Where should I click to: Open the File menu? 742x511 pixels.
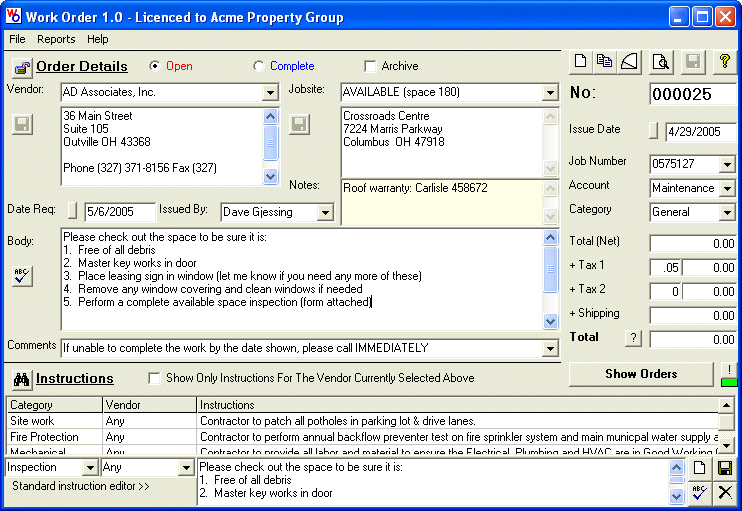point(17,39)
